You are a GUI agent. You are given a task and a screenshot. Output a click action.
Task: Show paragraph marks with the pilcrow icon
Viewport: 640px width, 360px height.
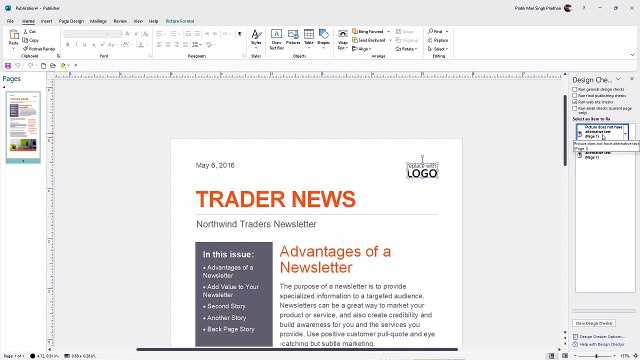[x=240, y=34]
